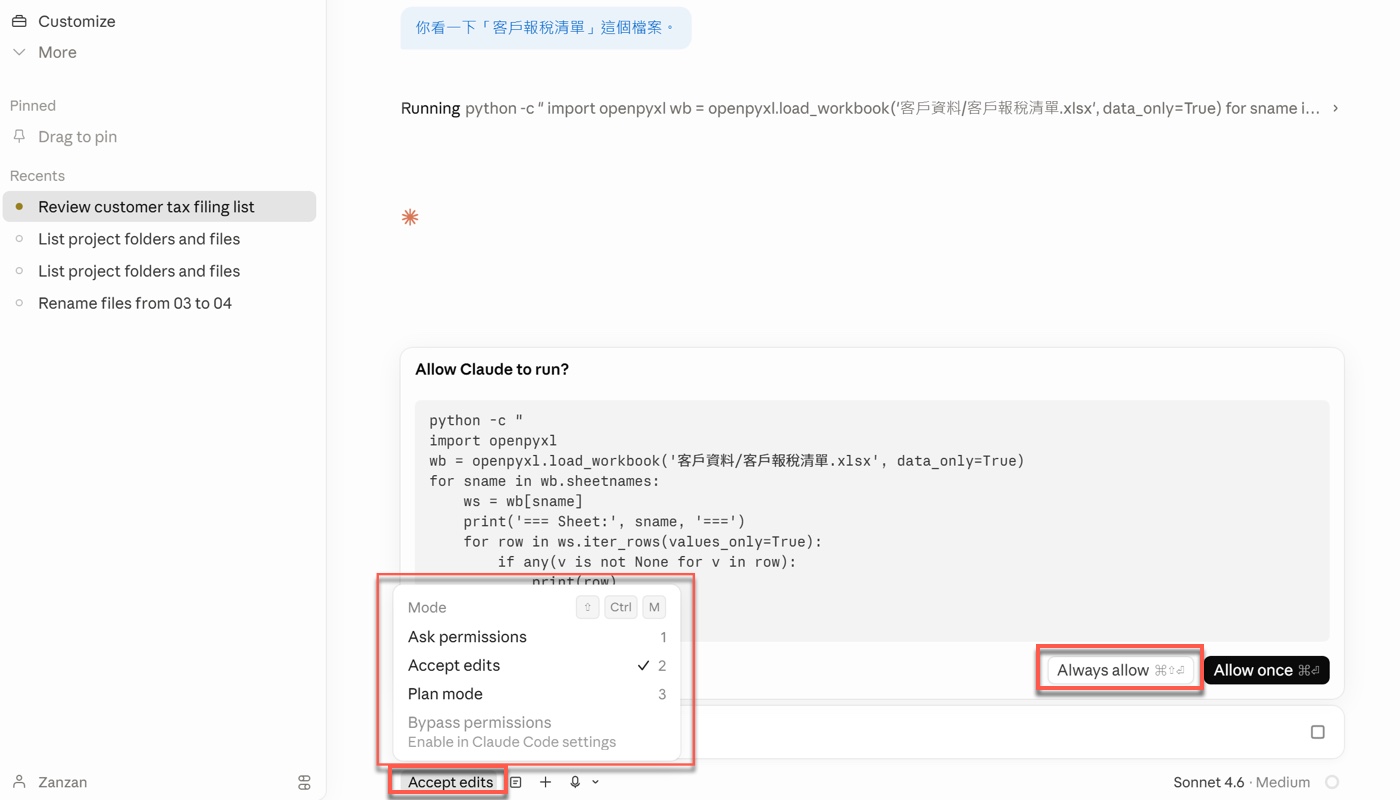The width and height of the screenshot is (1400, 800).
Task: Select Plan mode from Mode menu
Action: (445, 694)
